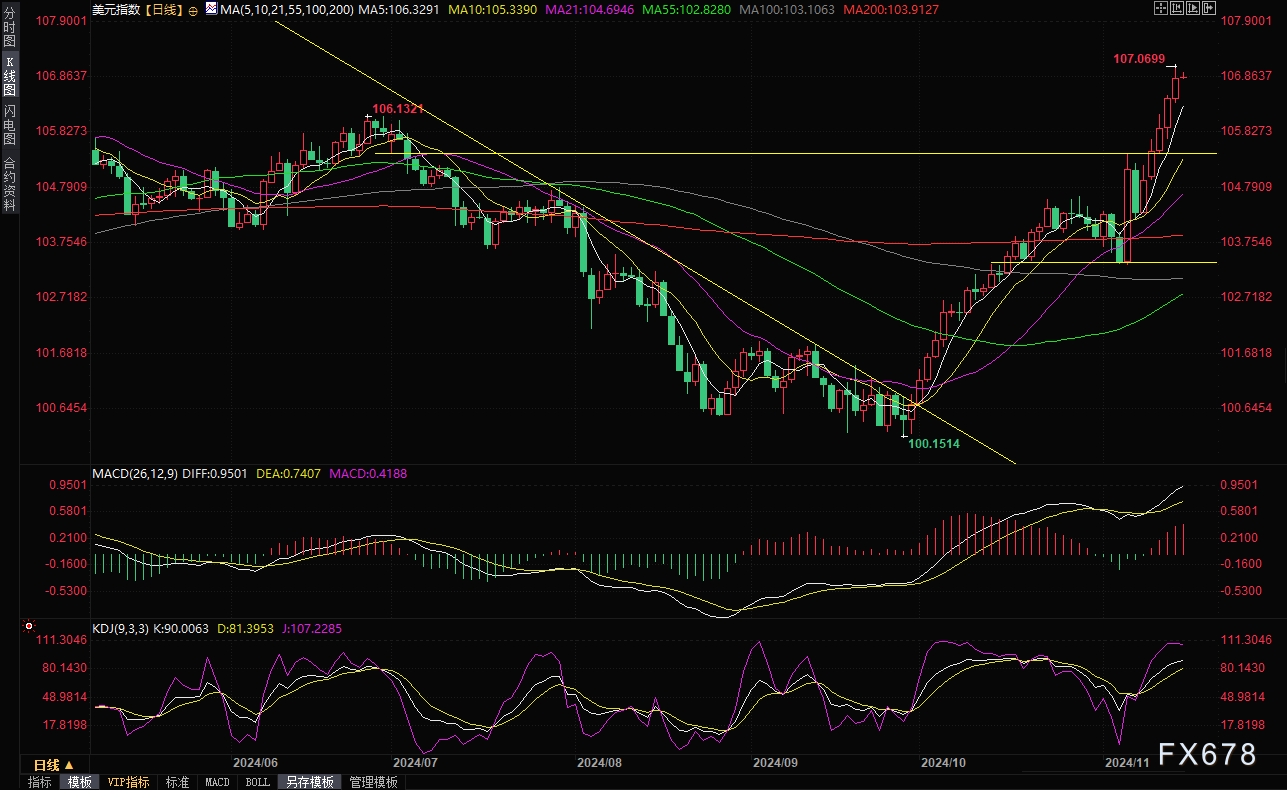This screenshot has height=790, width=1287.
Task: Click the 管理模板 button
Action: (373, 782)
